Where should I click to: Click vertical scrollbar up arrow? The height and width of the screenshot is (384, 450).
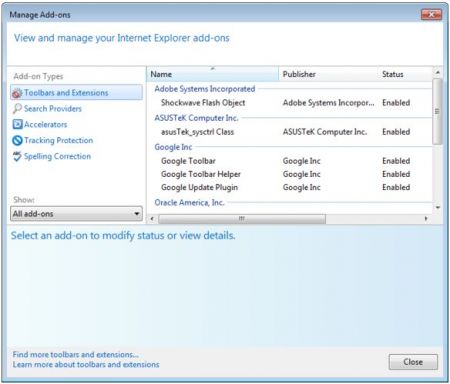[438, 72]
